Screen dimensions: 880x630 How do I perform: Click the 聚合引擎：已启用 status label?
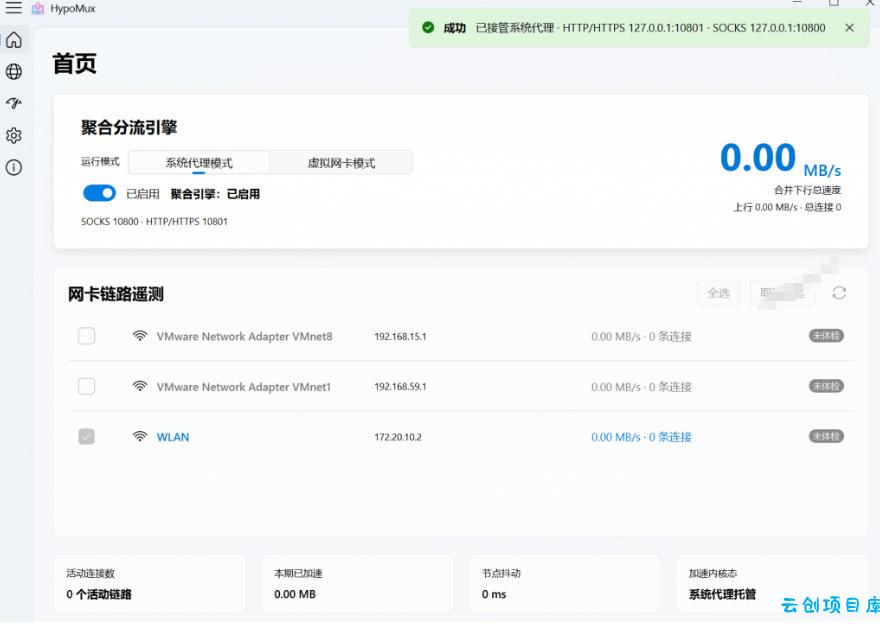tap(215, 194)
